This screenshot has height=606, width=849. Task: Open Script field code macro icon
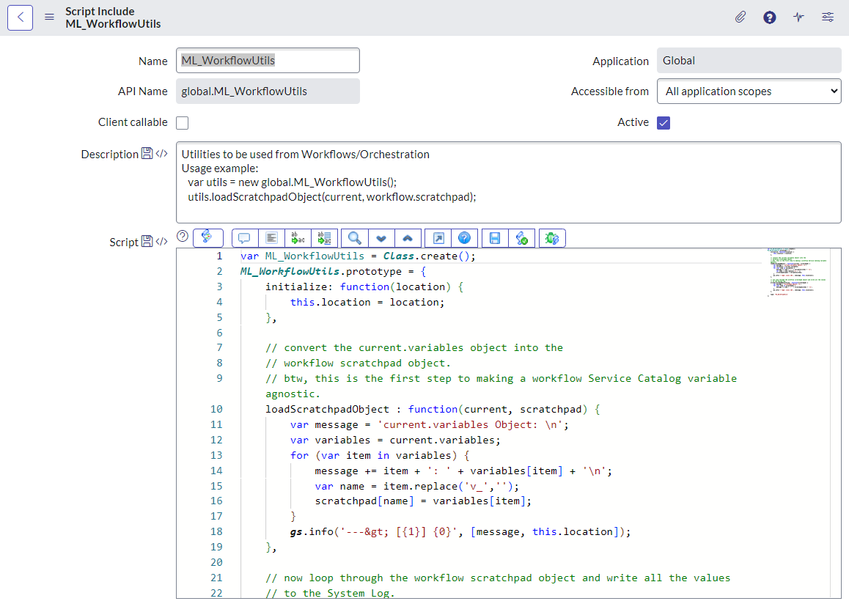(161, 241)
